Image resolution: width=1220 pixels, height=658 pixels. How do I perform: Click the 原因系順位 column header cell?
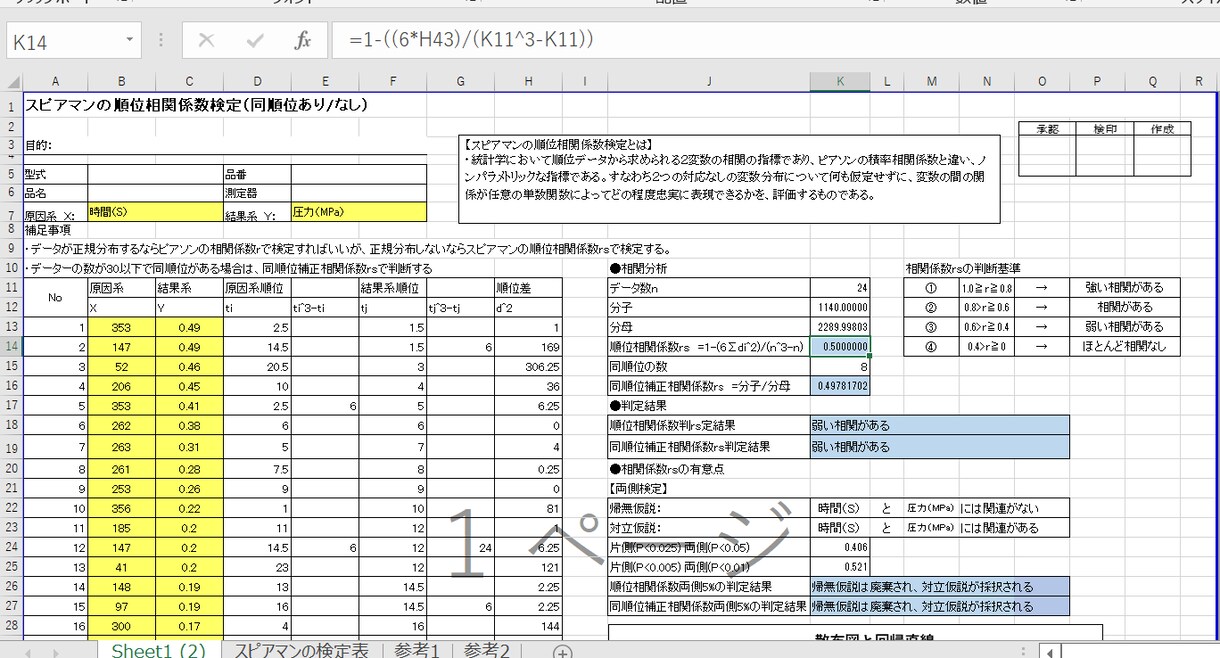256,287
